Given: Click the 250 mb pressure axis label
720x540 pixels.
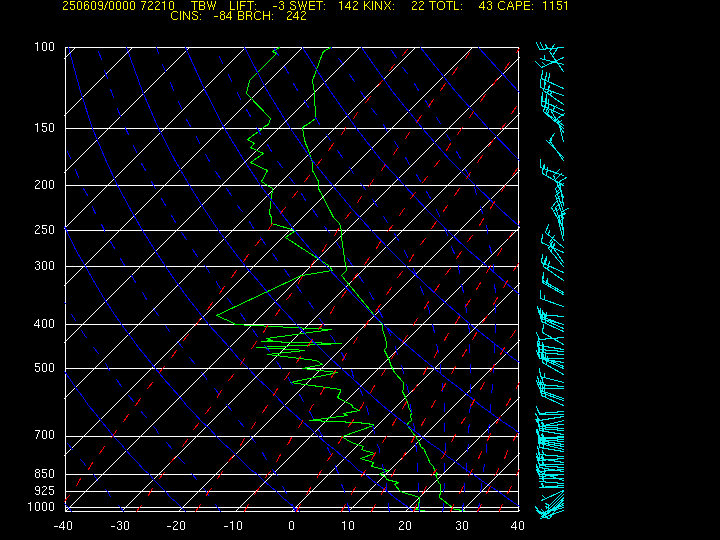Looking at the screenshot, I should point(45,230).
